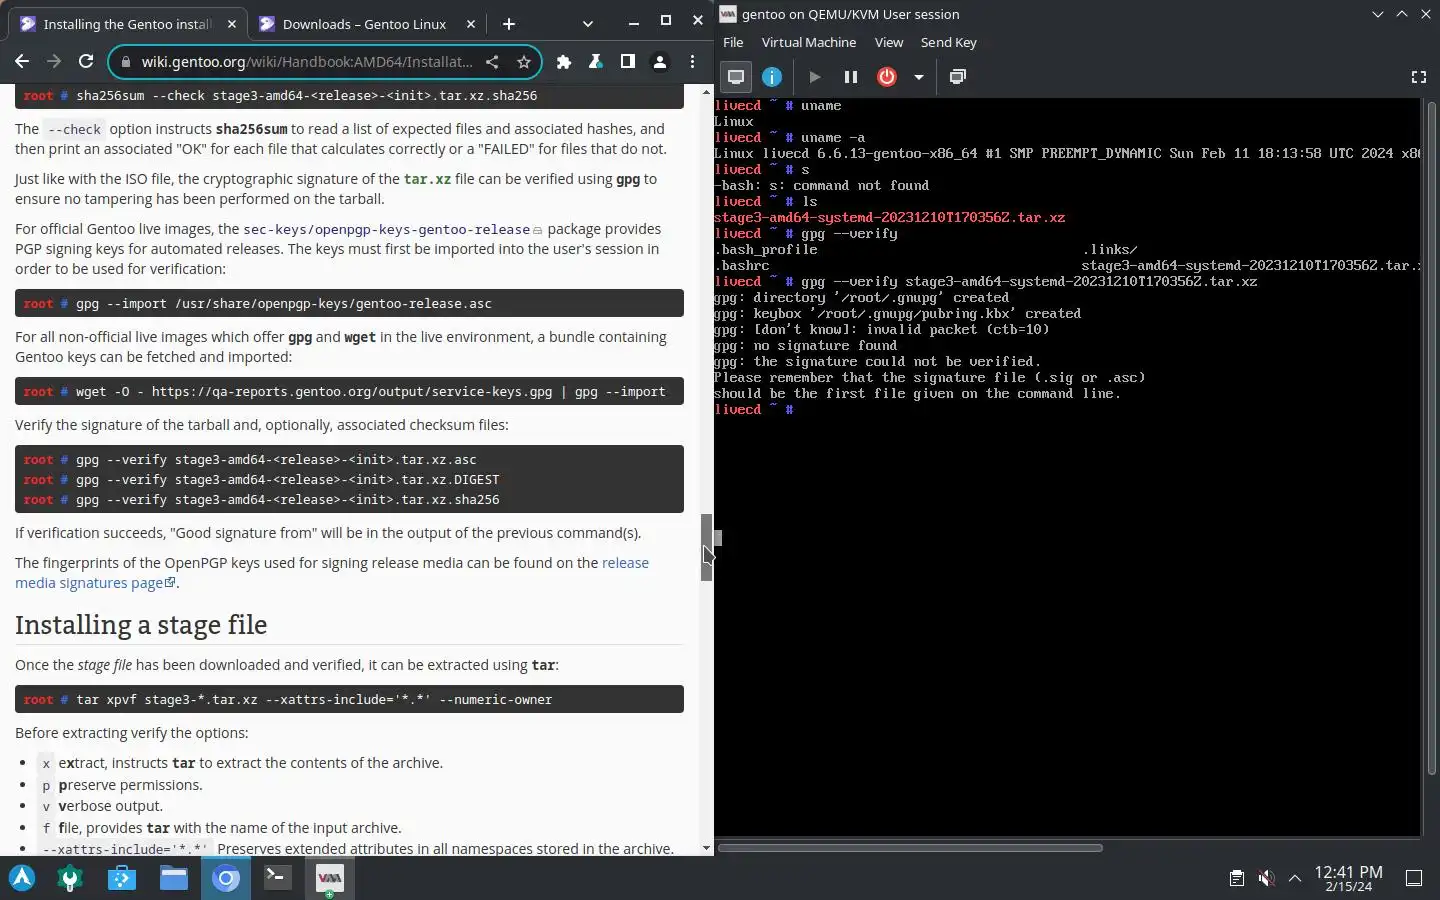
Task: Switch to Downloads – Gentoo Linux tab
Action: [x=365, y=24]
